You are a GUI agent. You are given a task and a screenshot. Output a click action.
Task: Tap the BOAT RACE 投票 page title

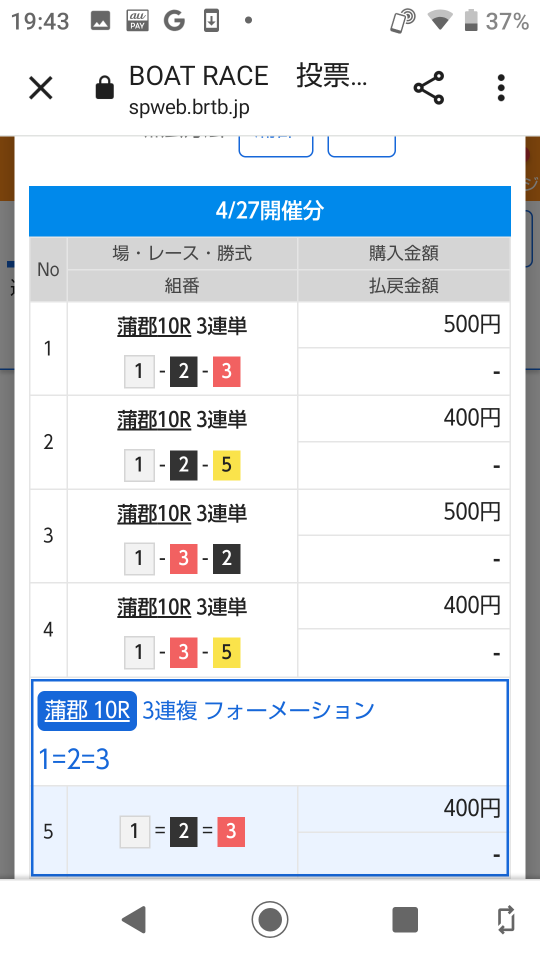click(x=248, y=76)
